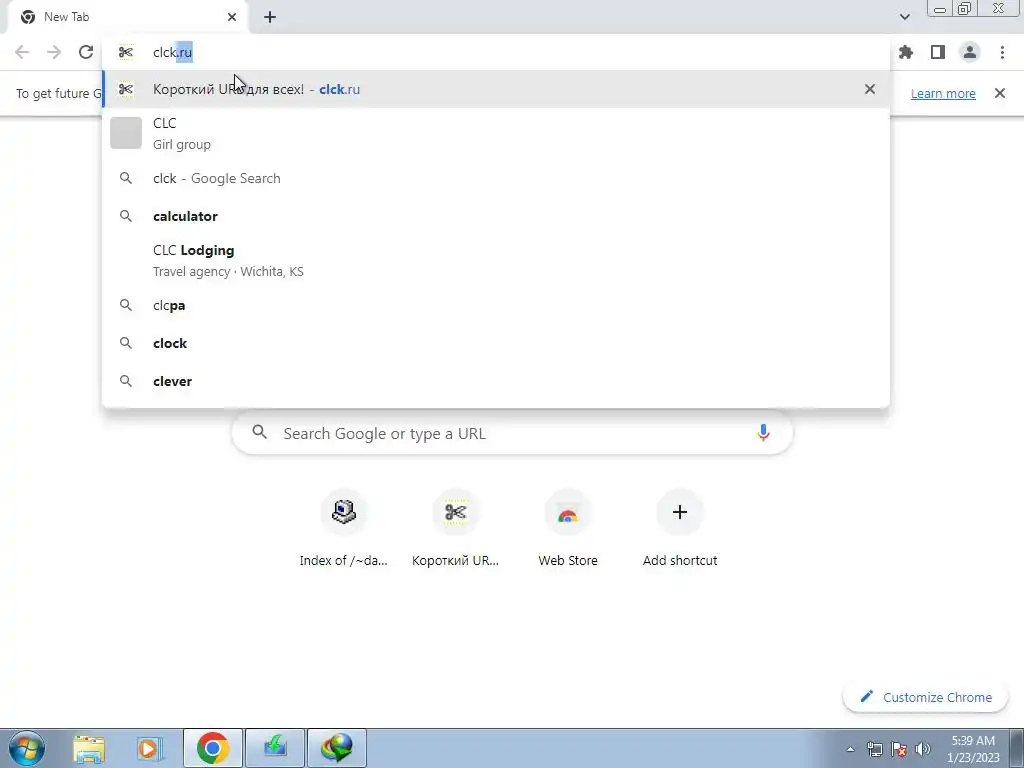Choose the CLC Lodging suggestion

coord(496,261)
